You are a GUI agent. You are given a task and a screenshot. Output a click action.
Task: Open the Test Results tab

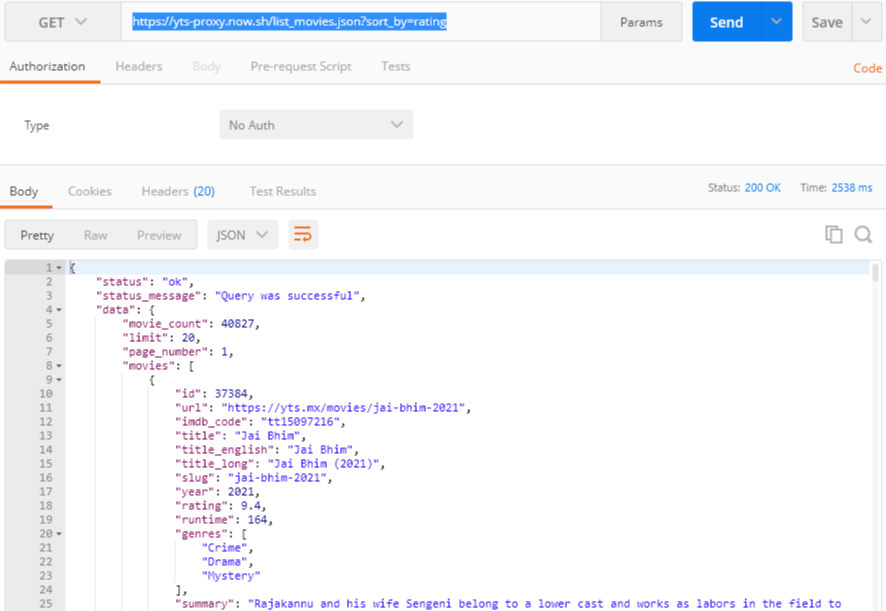pos(283,192)
